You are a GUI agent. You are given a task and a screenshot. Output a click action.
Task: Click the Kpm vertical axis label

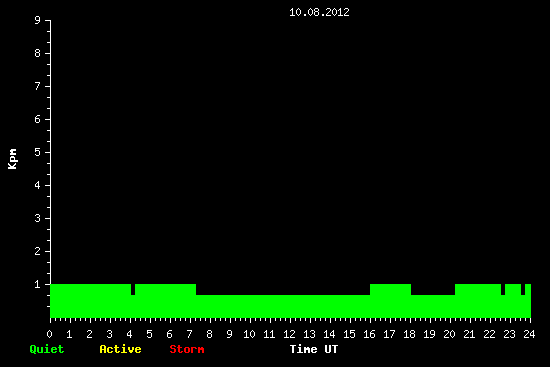12,159
